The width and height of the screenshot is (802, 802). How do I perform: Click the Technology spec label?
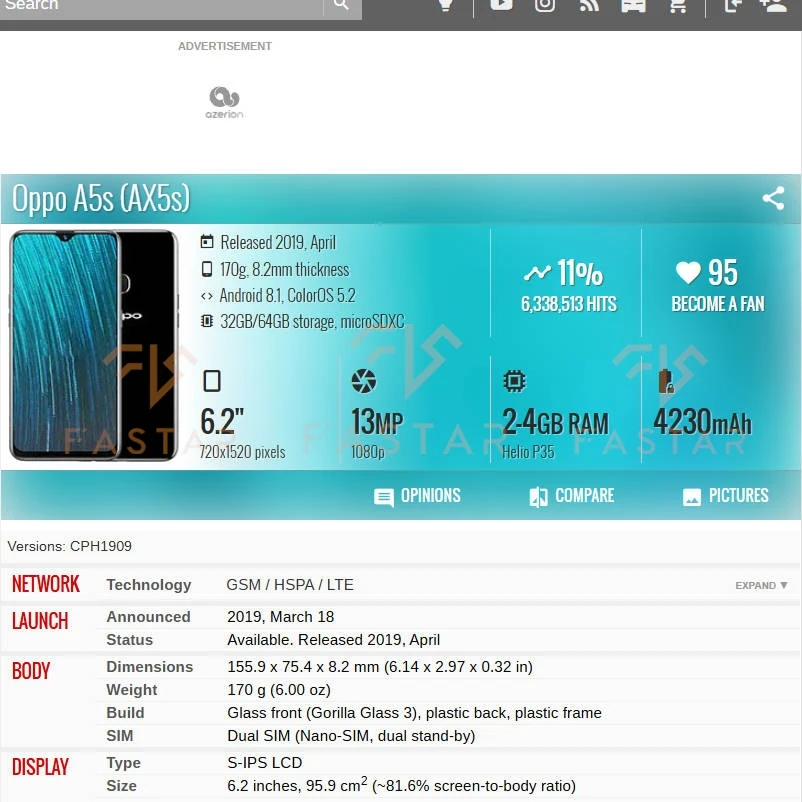(149, 585)
